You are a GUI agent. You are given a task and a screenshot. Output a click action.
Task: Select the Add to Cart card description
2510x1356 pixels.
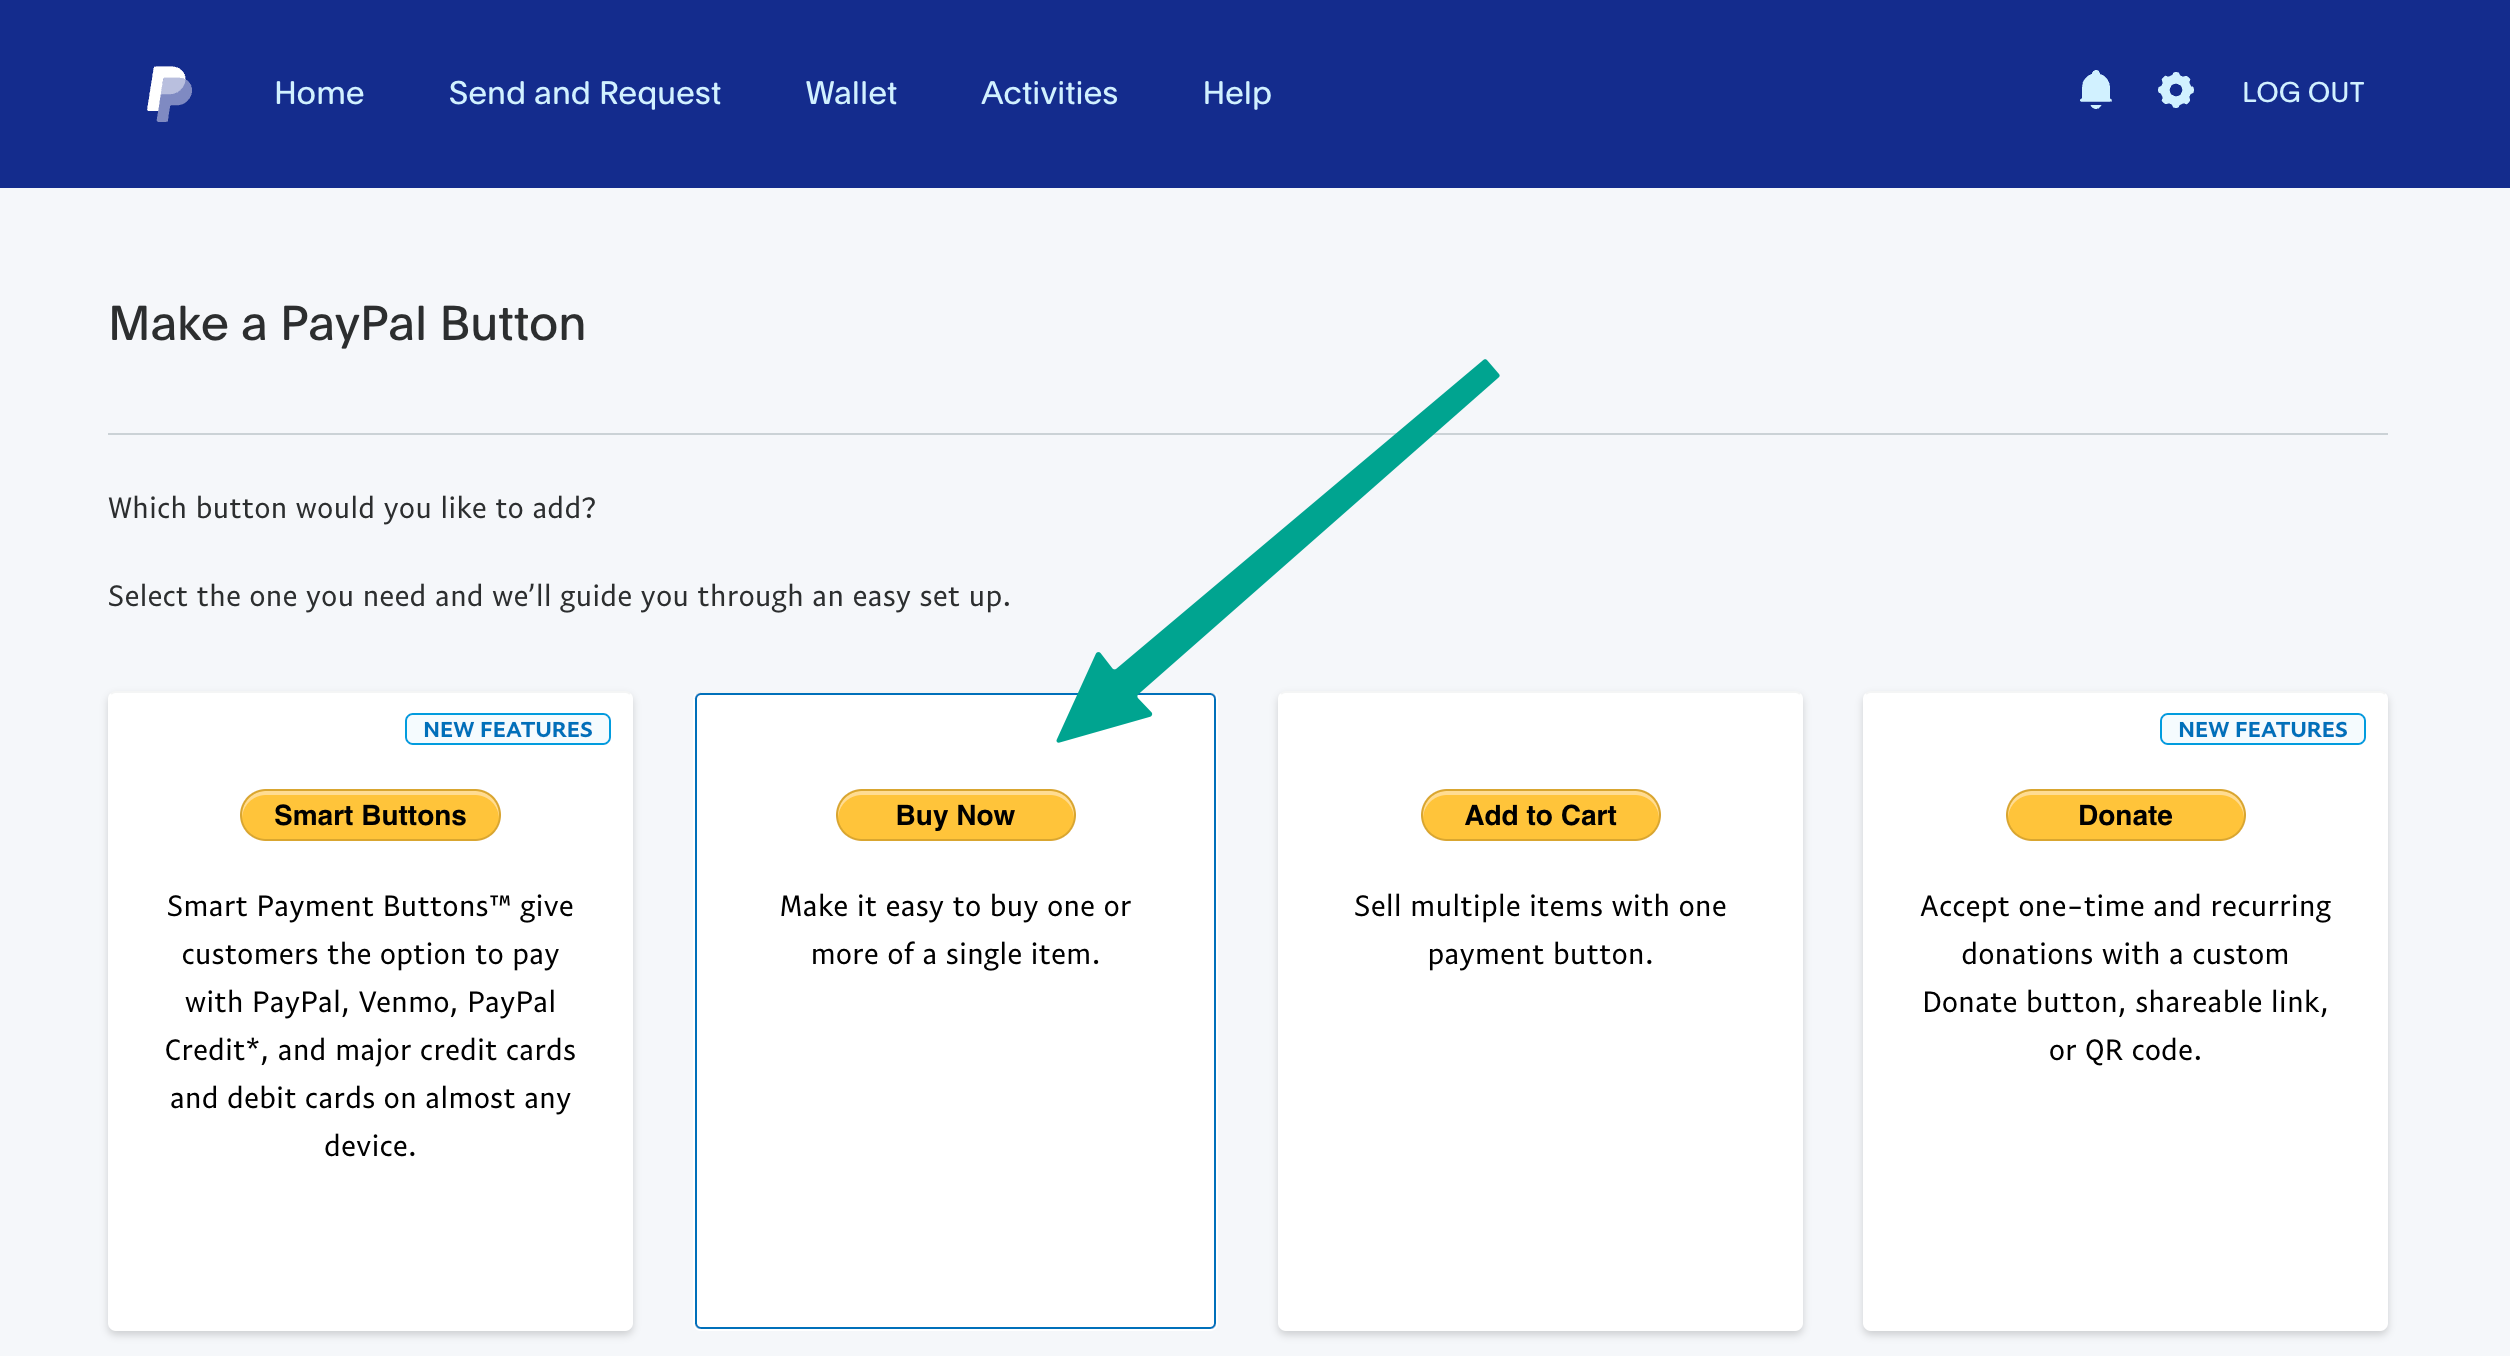(x=1540, y=930)
